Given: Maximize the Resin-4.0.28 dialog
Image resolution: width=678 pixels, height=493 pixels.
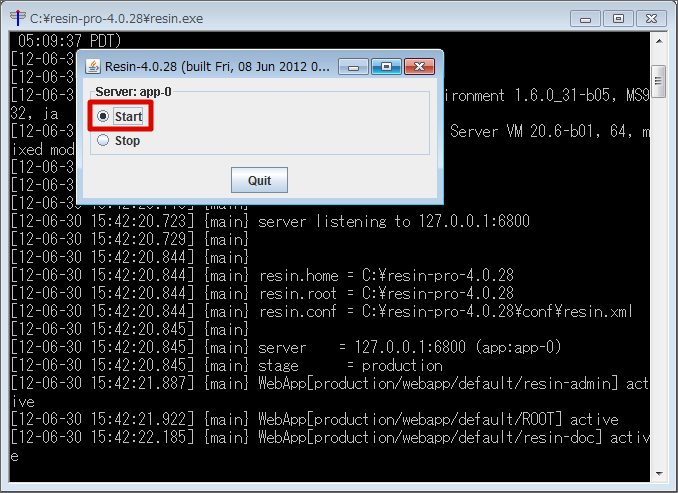Looking at the screenshot, I should point(386,67).
